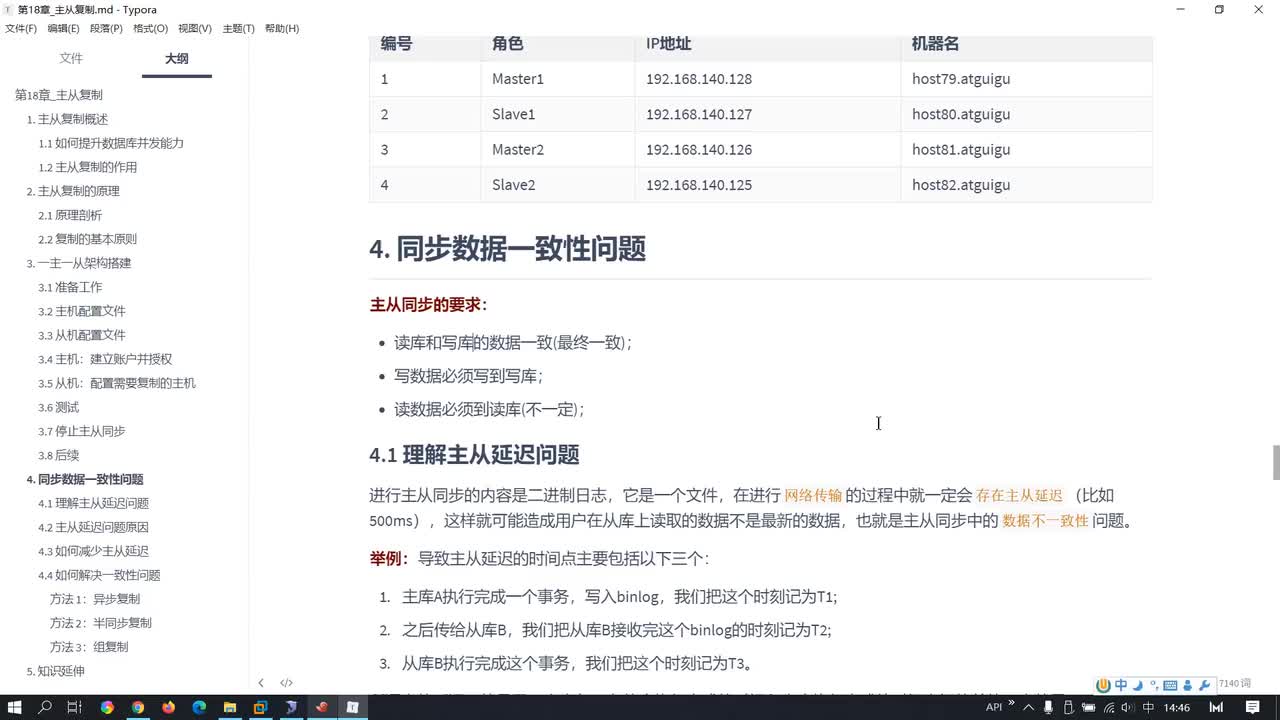Expand the taskbar toolbar overflow chevron

pyautogui.click(x=1011, y=702)
